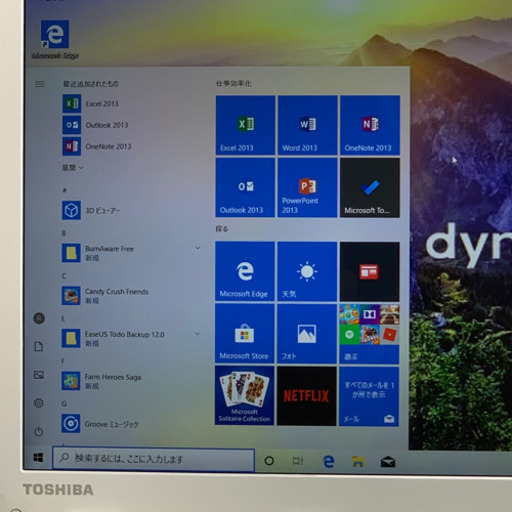Click the letter G index header
512x512 pixels.
click(x=64, y=404)
